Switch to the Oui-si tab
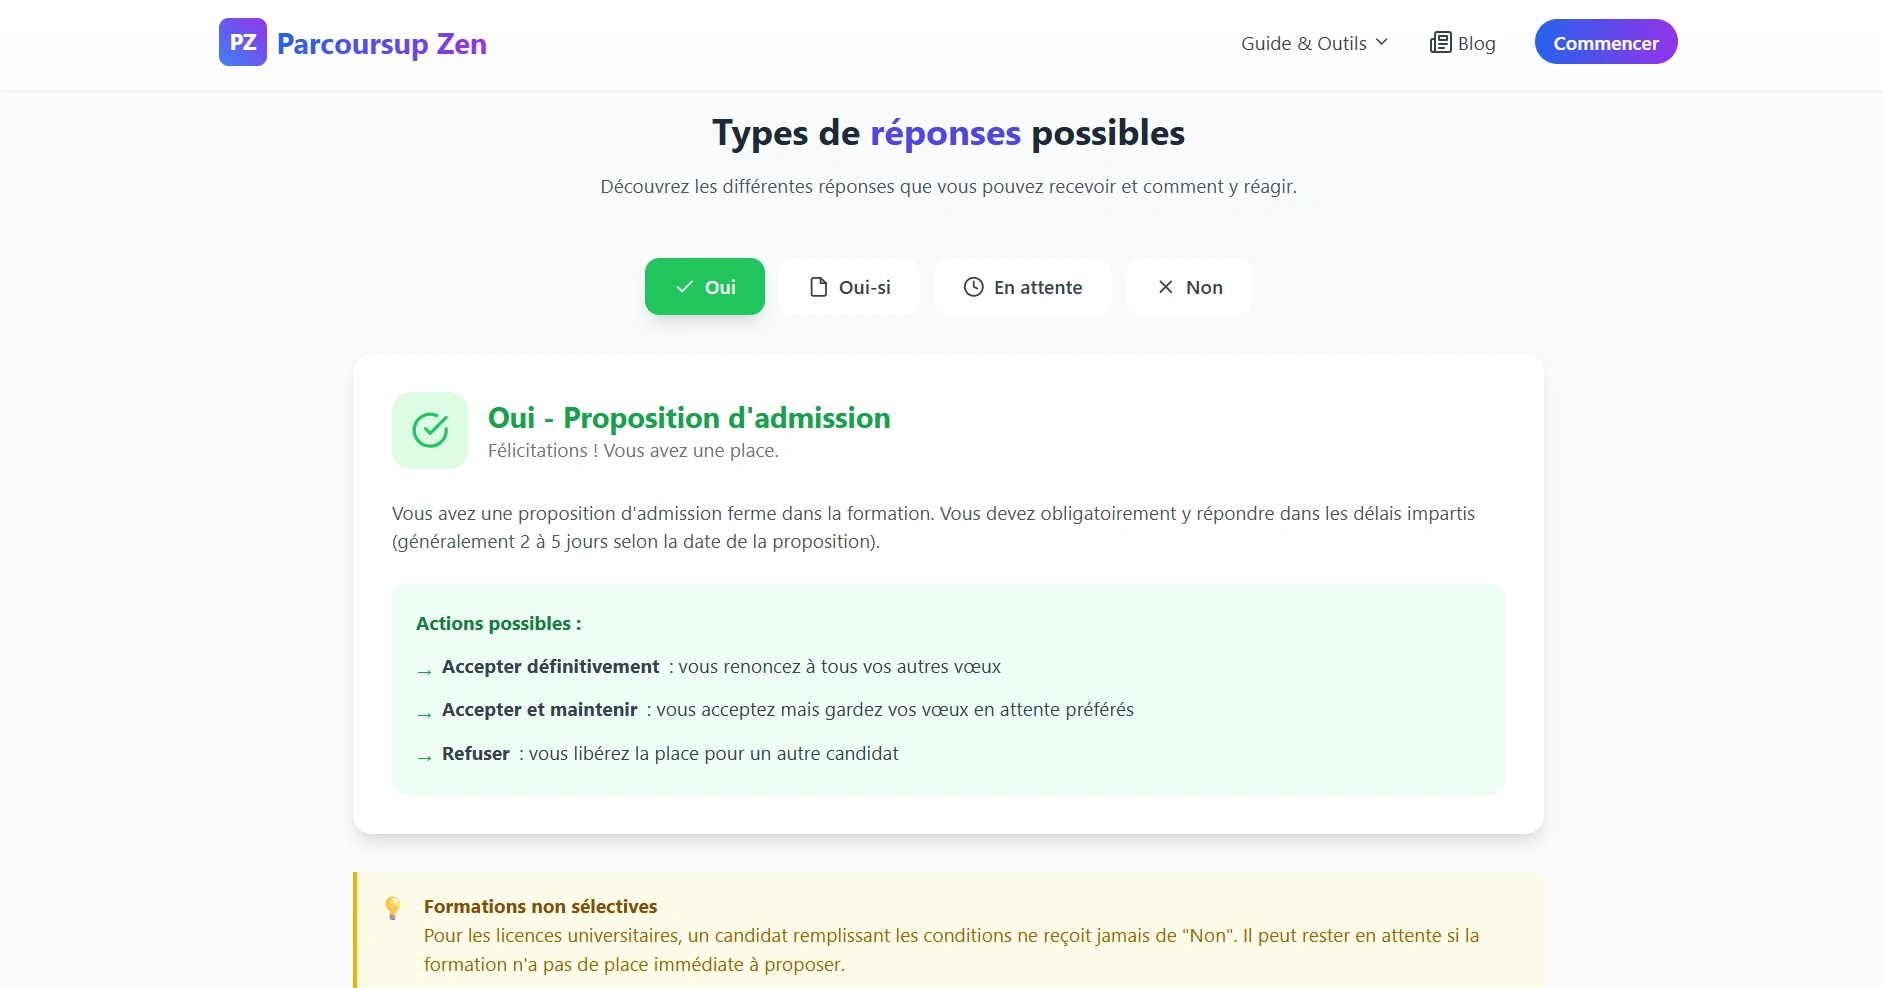This screenshot has height=988, width=1883. point(849,287)
